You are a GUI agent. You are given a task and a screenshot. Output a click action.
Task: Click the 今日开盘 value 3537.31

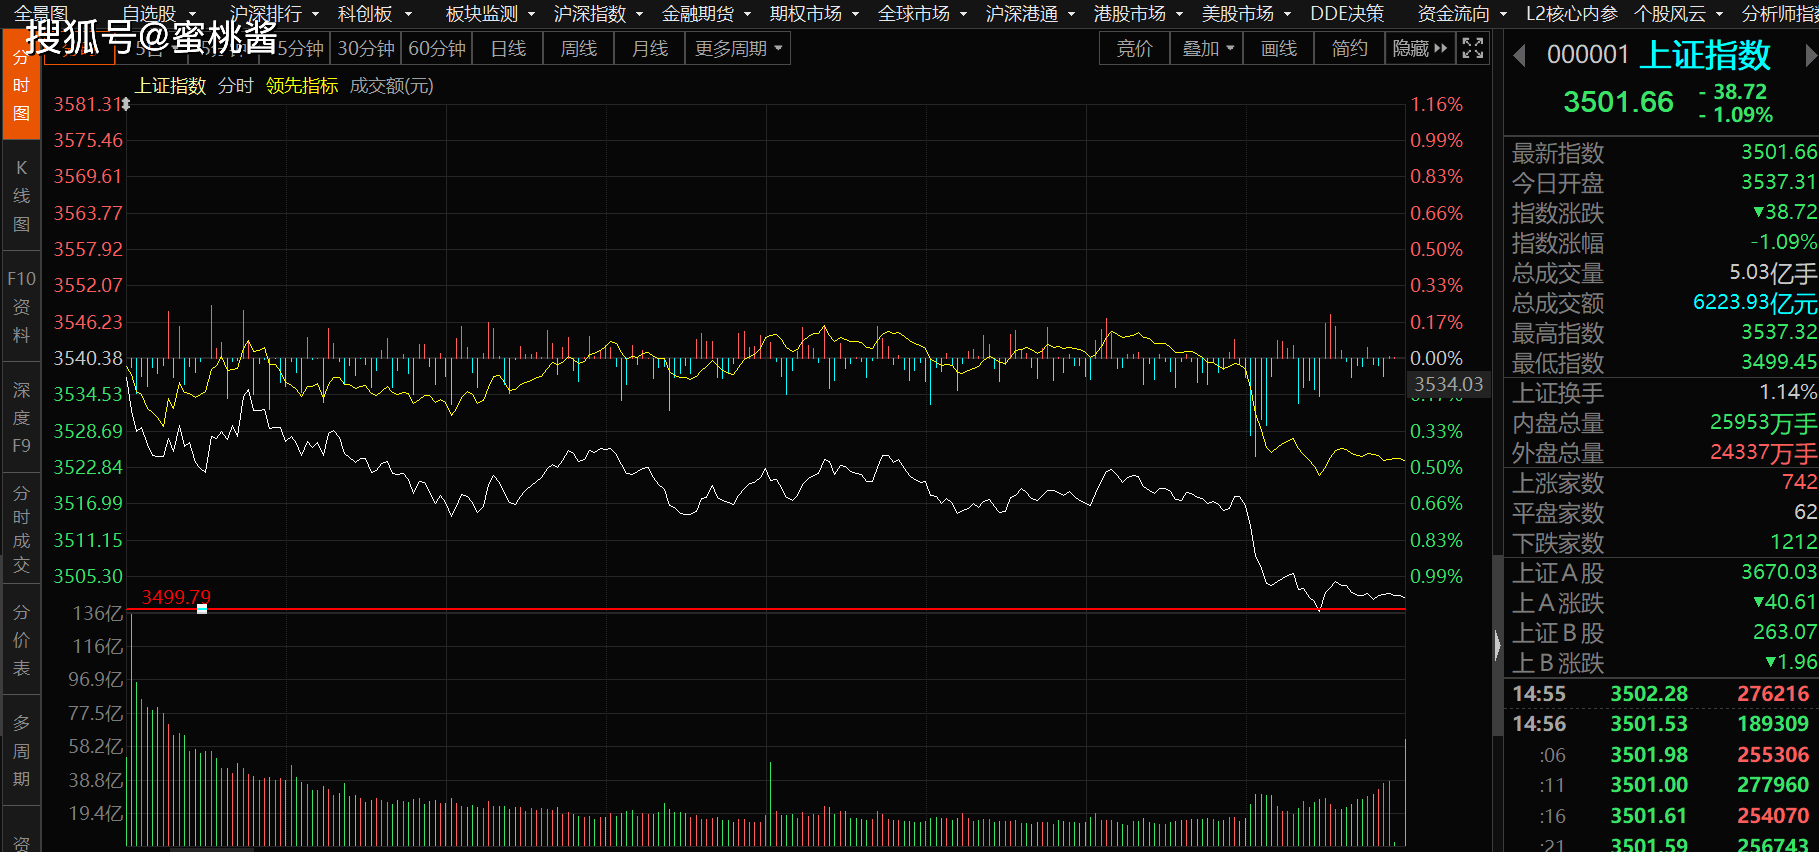1778,182
